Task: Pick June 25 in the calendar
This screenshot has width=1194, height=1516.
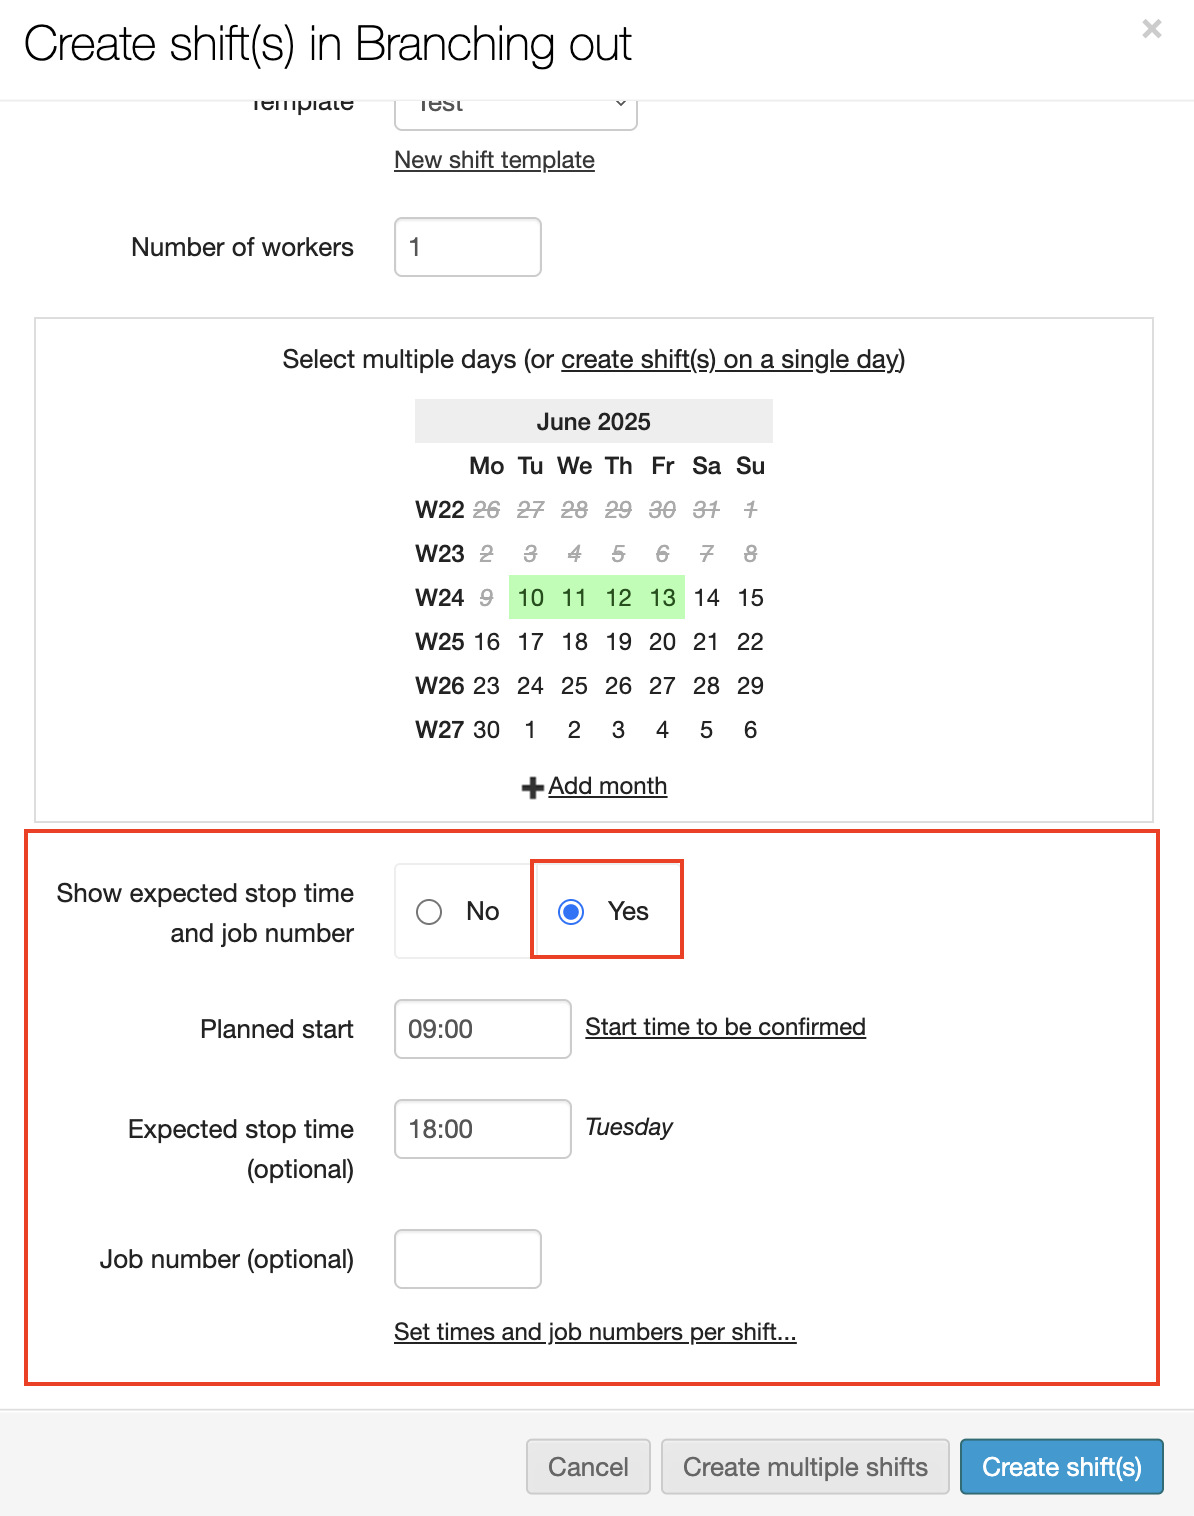Action: pos(574,686)
